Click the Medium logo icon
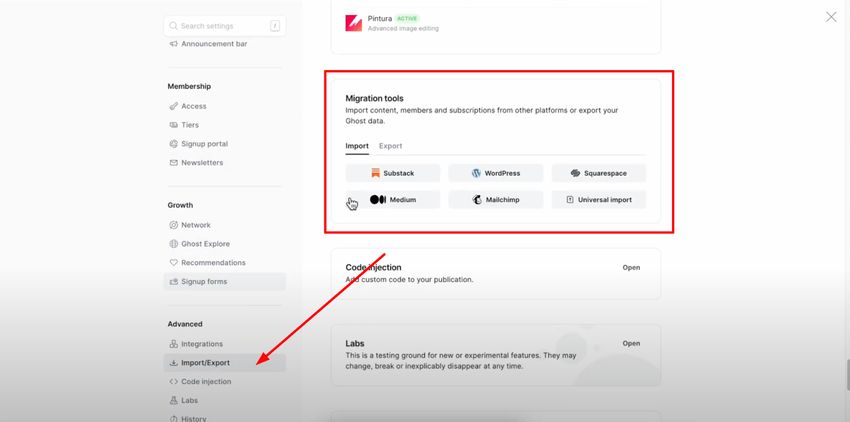Image resolution: width=850 pixels, height=422 pixels. click(x=378, y=200)
